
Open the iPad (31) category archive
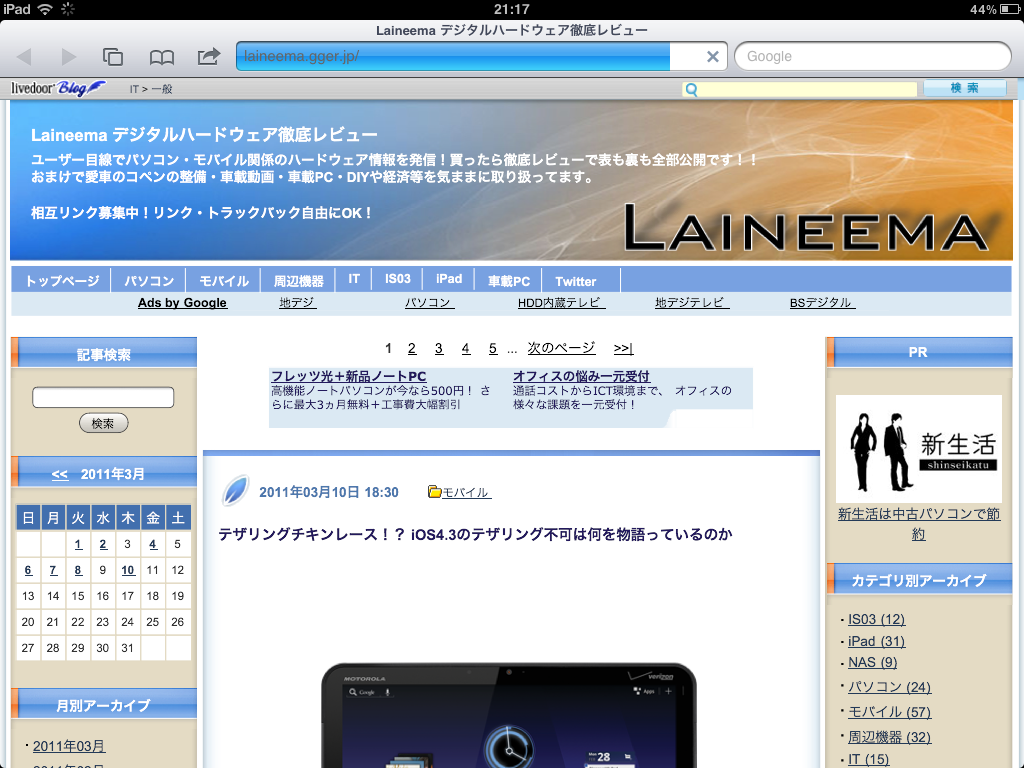pos(876,641)
